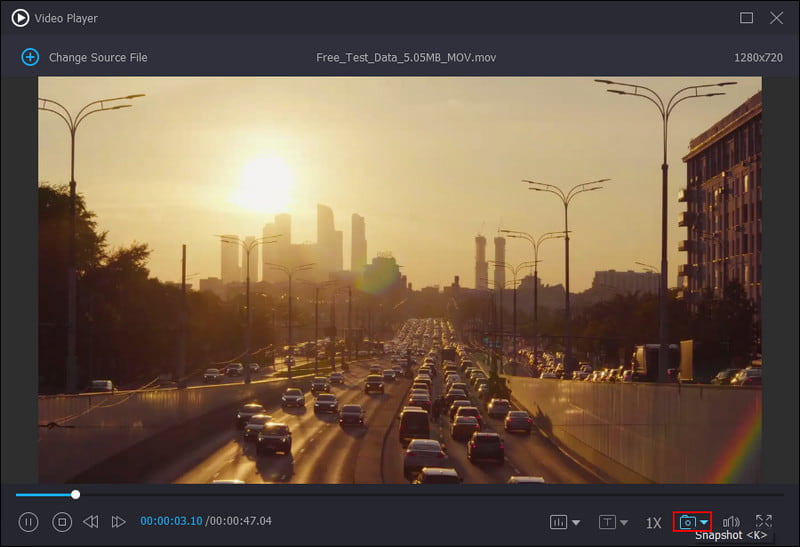Change playback speed via 1X

pyautogui.click(x=653, y=522)
